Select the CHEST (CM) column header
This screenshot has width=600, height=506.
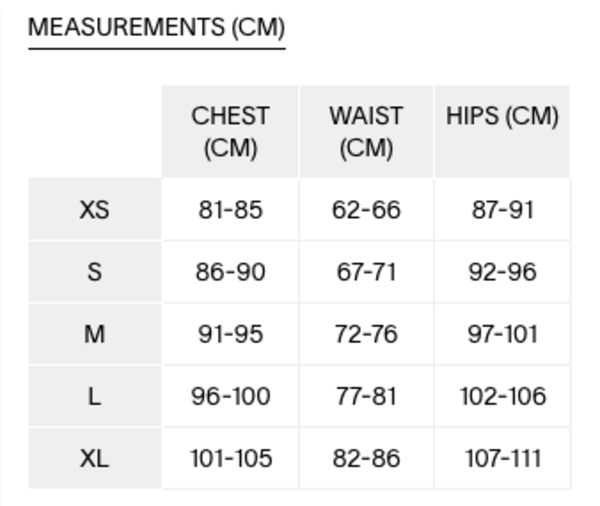[x=230, y=132]
